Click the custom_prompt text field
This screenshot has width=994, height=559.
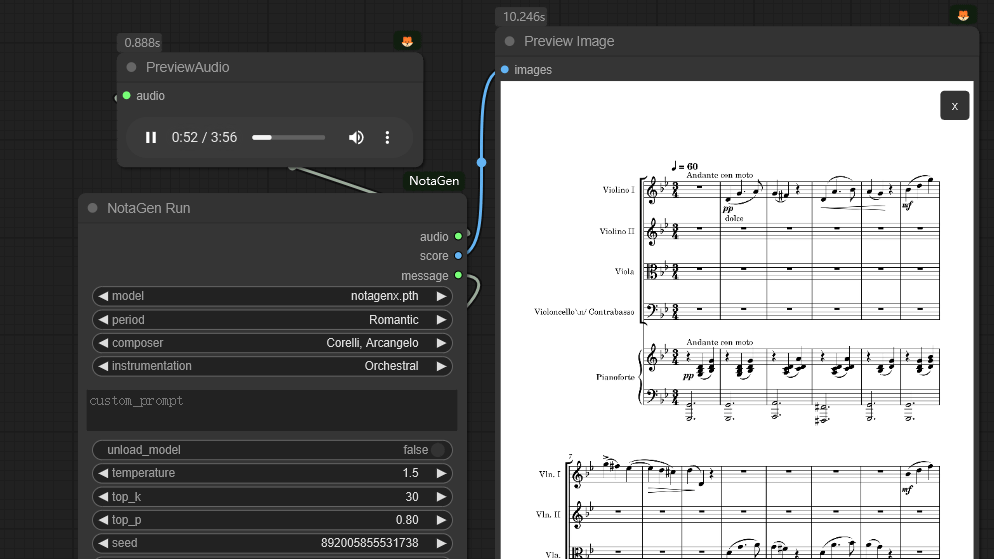pos(272,410)
